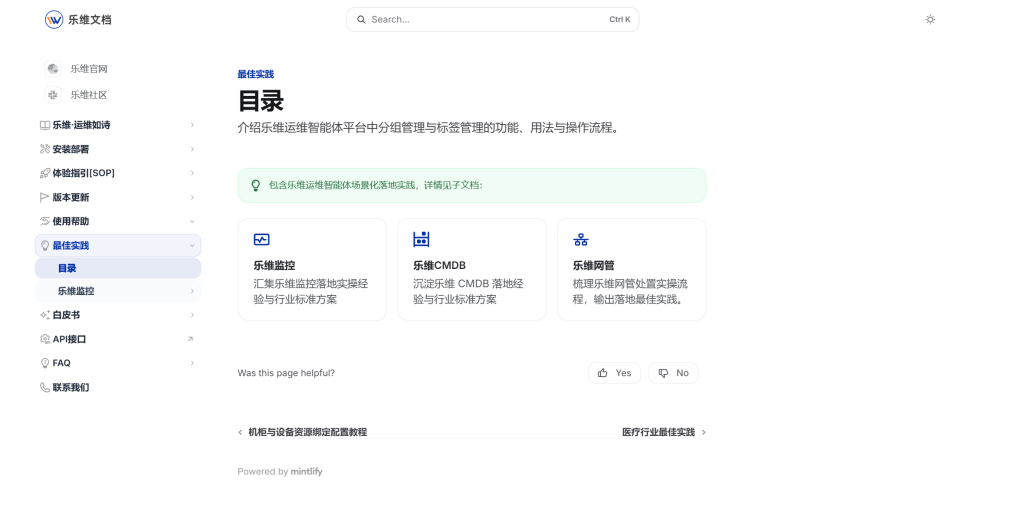Click the 乐维官网 globe icon
Viewport: 1024px width, 518px height.
[x=53, y=69]
